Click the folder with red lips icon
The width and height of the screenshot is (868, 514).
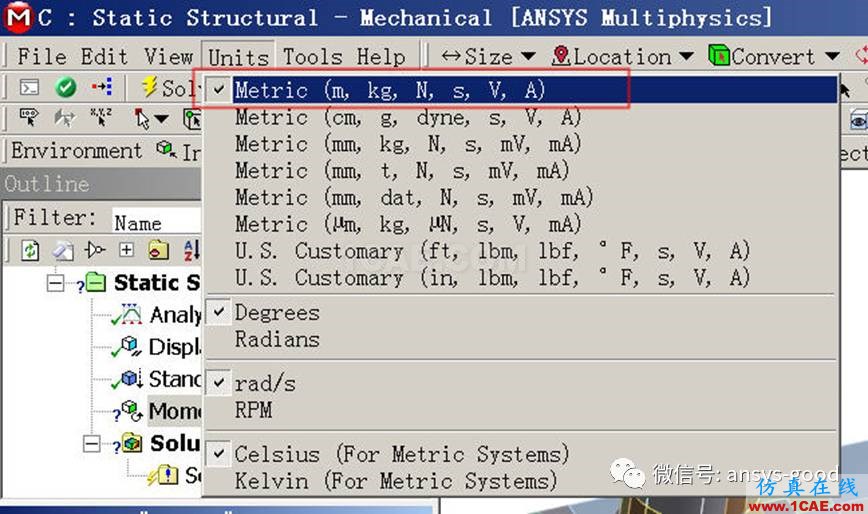pyautogui.click(x=158, y=250)
